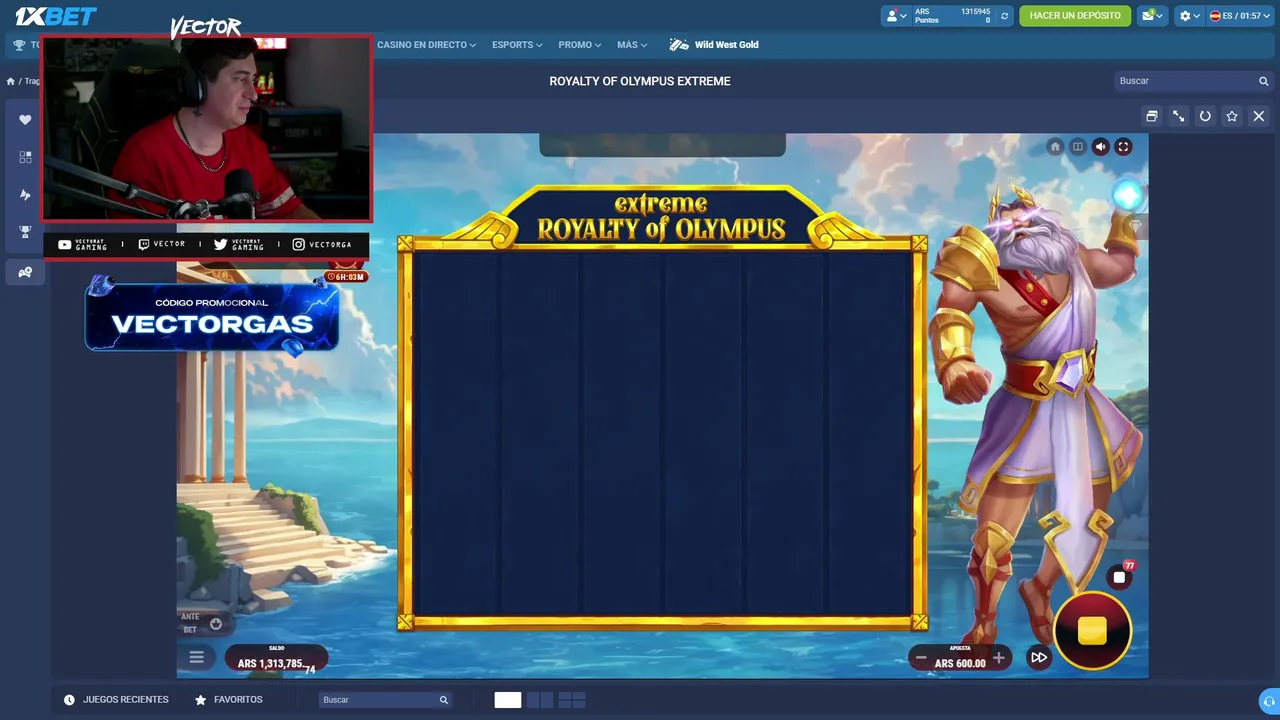Open the favorites heart in the left sidebar

[x=25, y=120]
